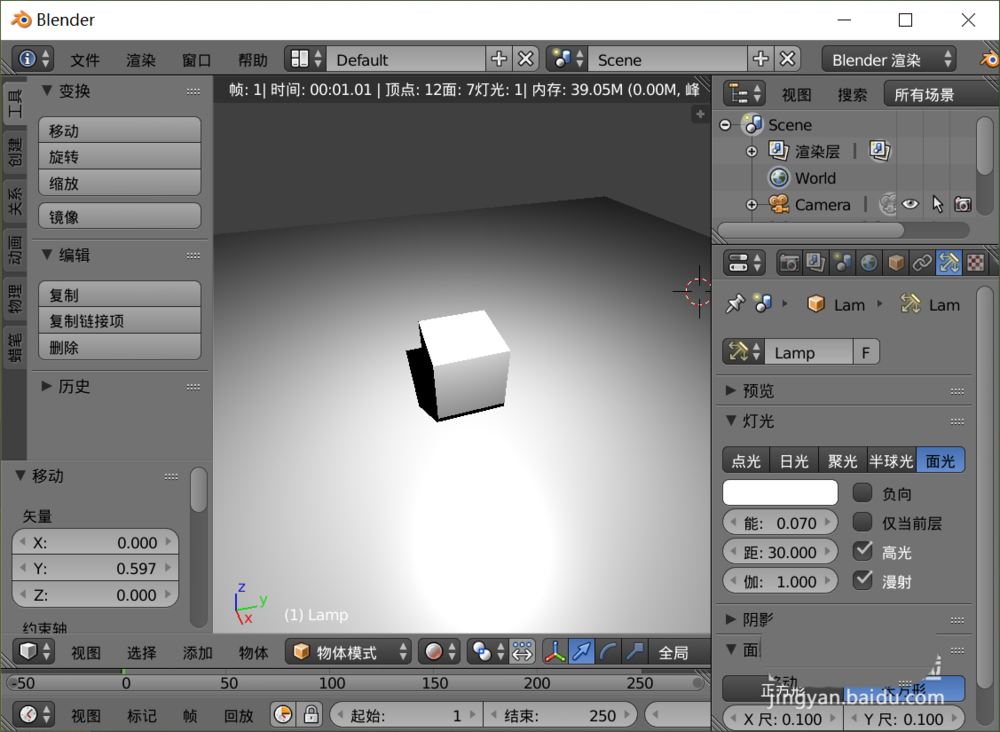Click the white lamp color swatch

[780, 492]
